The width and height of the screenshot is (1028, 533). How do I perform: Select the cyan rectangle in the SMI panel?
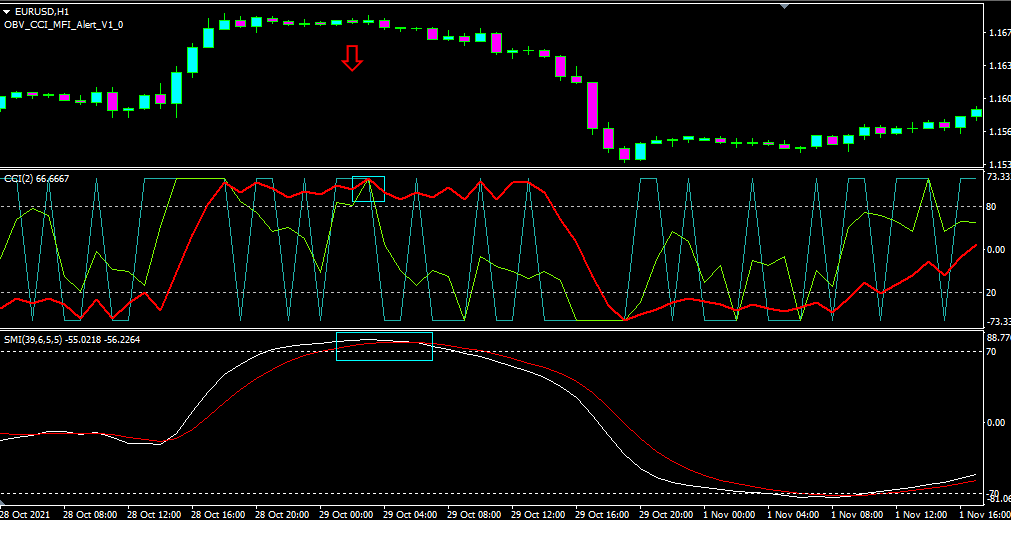(x=384, y=346)
